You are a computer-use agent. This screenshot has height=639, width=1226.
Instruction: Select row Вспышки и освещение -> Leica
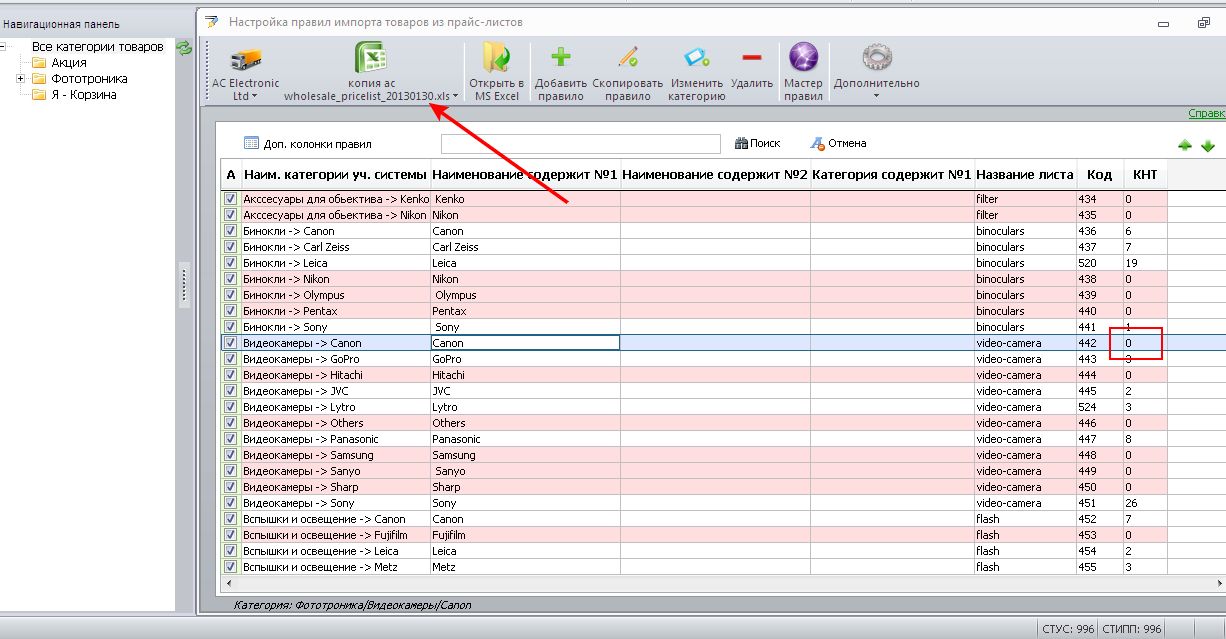click(x=723, y=551)
